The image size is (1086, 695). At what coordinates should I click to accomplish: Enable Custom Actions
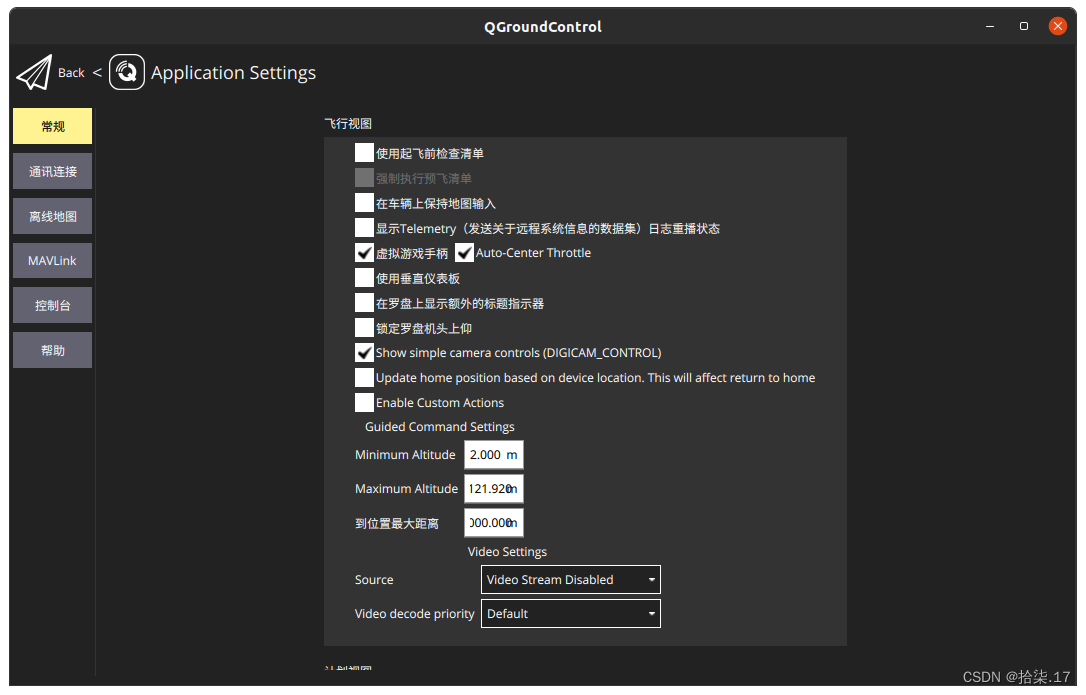click(x=365, y=402)
